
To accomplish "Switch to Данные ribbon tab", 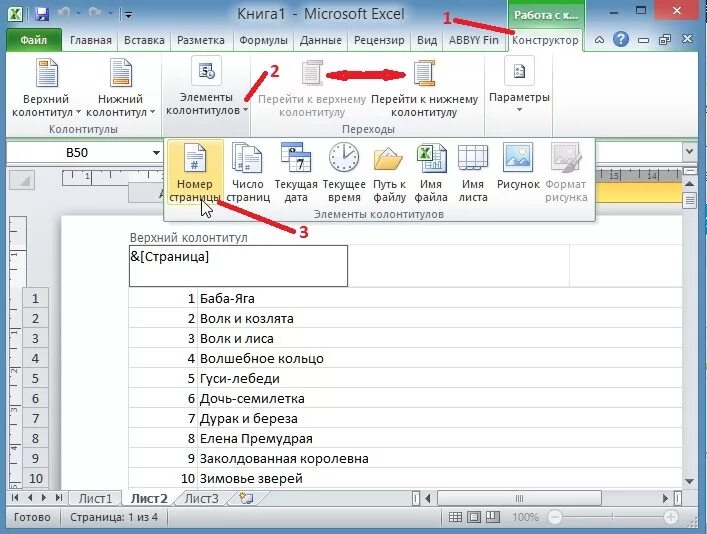I will point(320,40).
